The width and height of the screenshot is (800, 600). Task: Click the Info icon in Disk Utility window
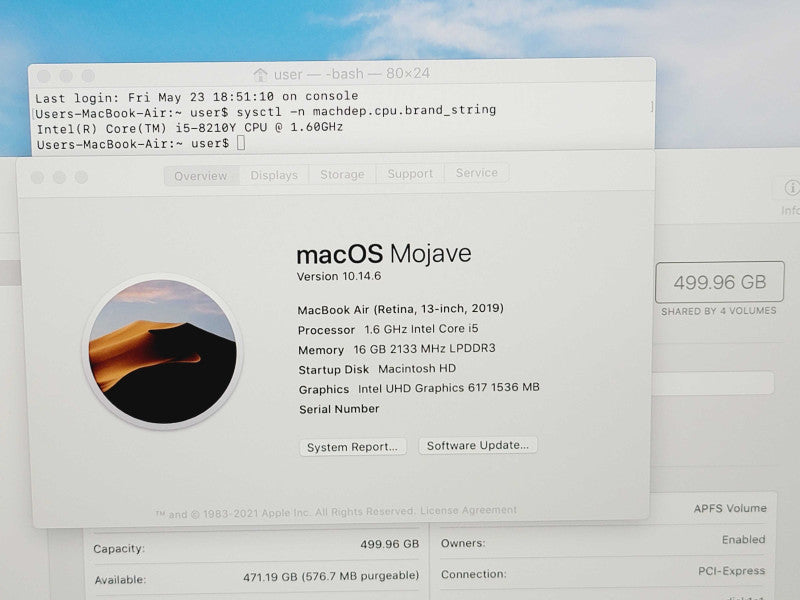(792, 188)
